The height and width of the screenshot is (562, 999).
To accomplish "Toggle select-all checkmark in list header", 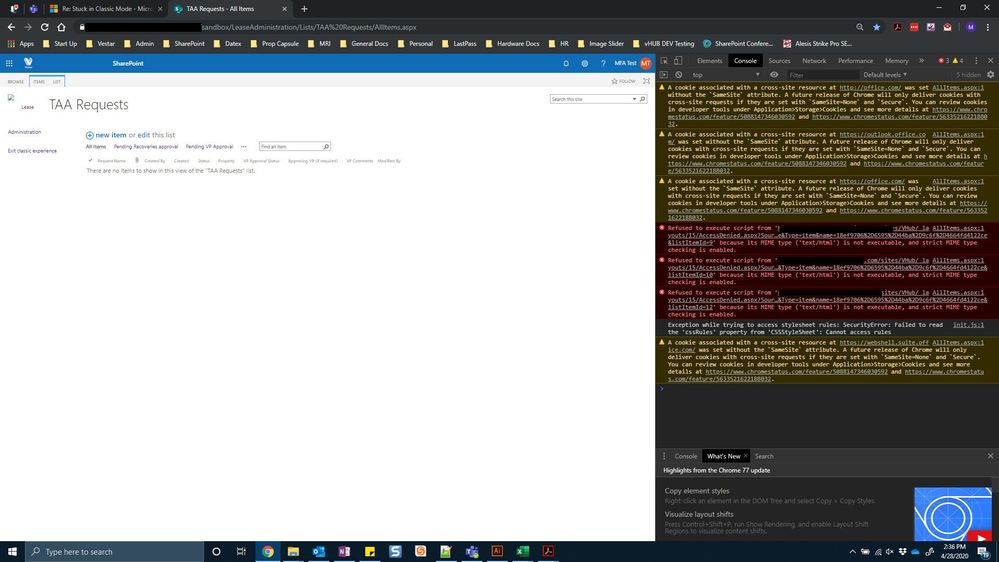I will point(90,161).
